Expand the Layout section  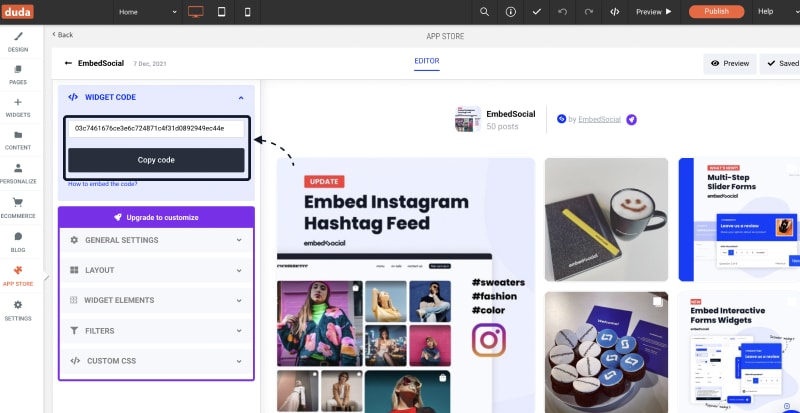tap(156, 270)
